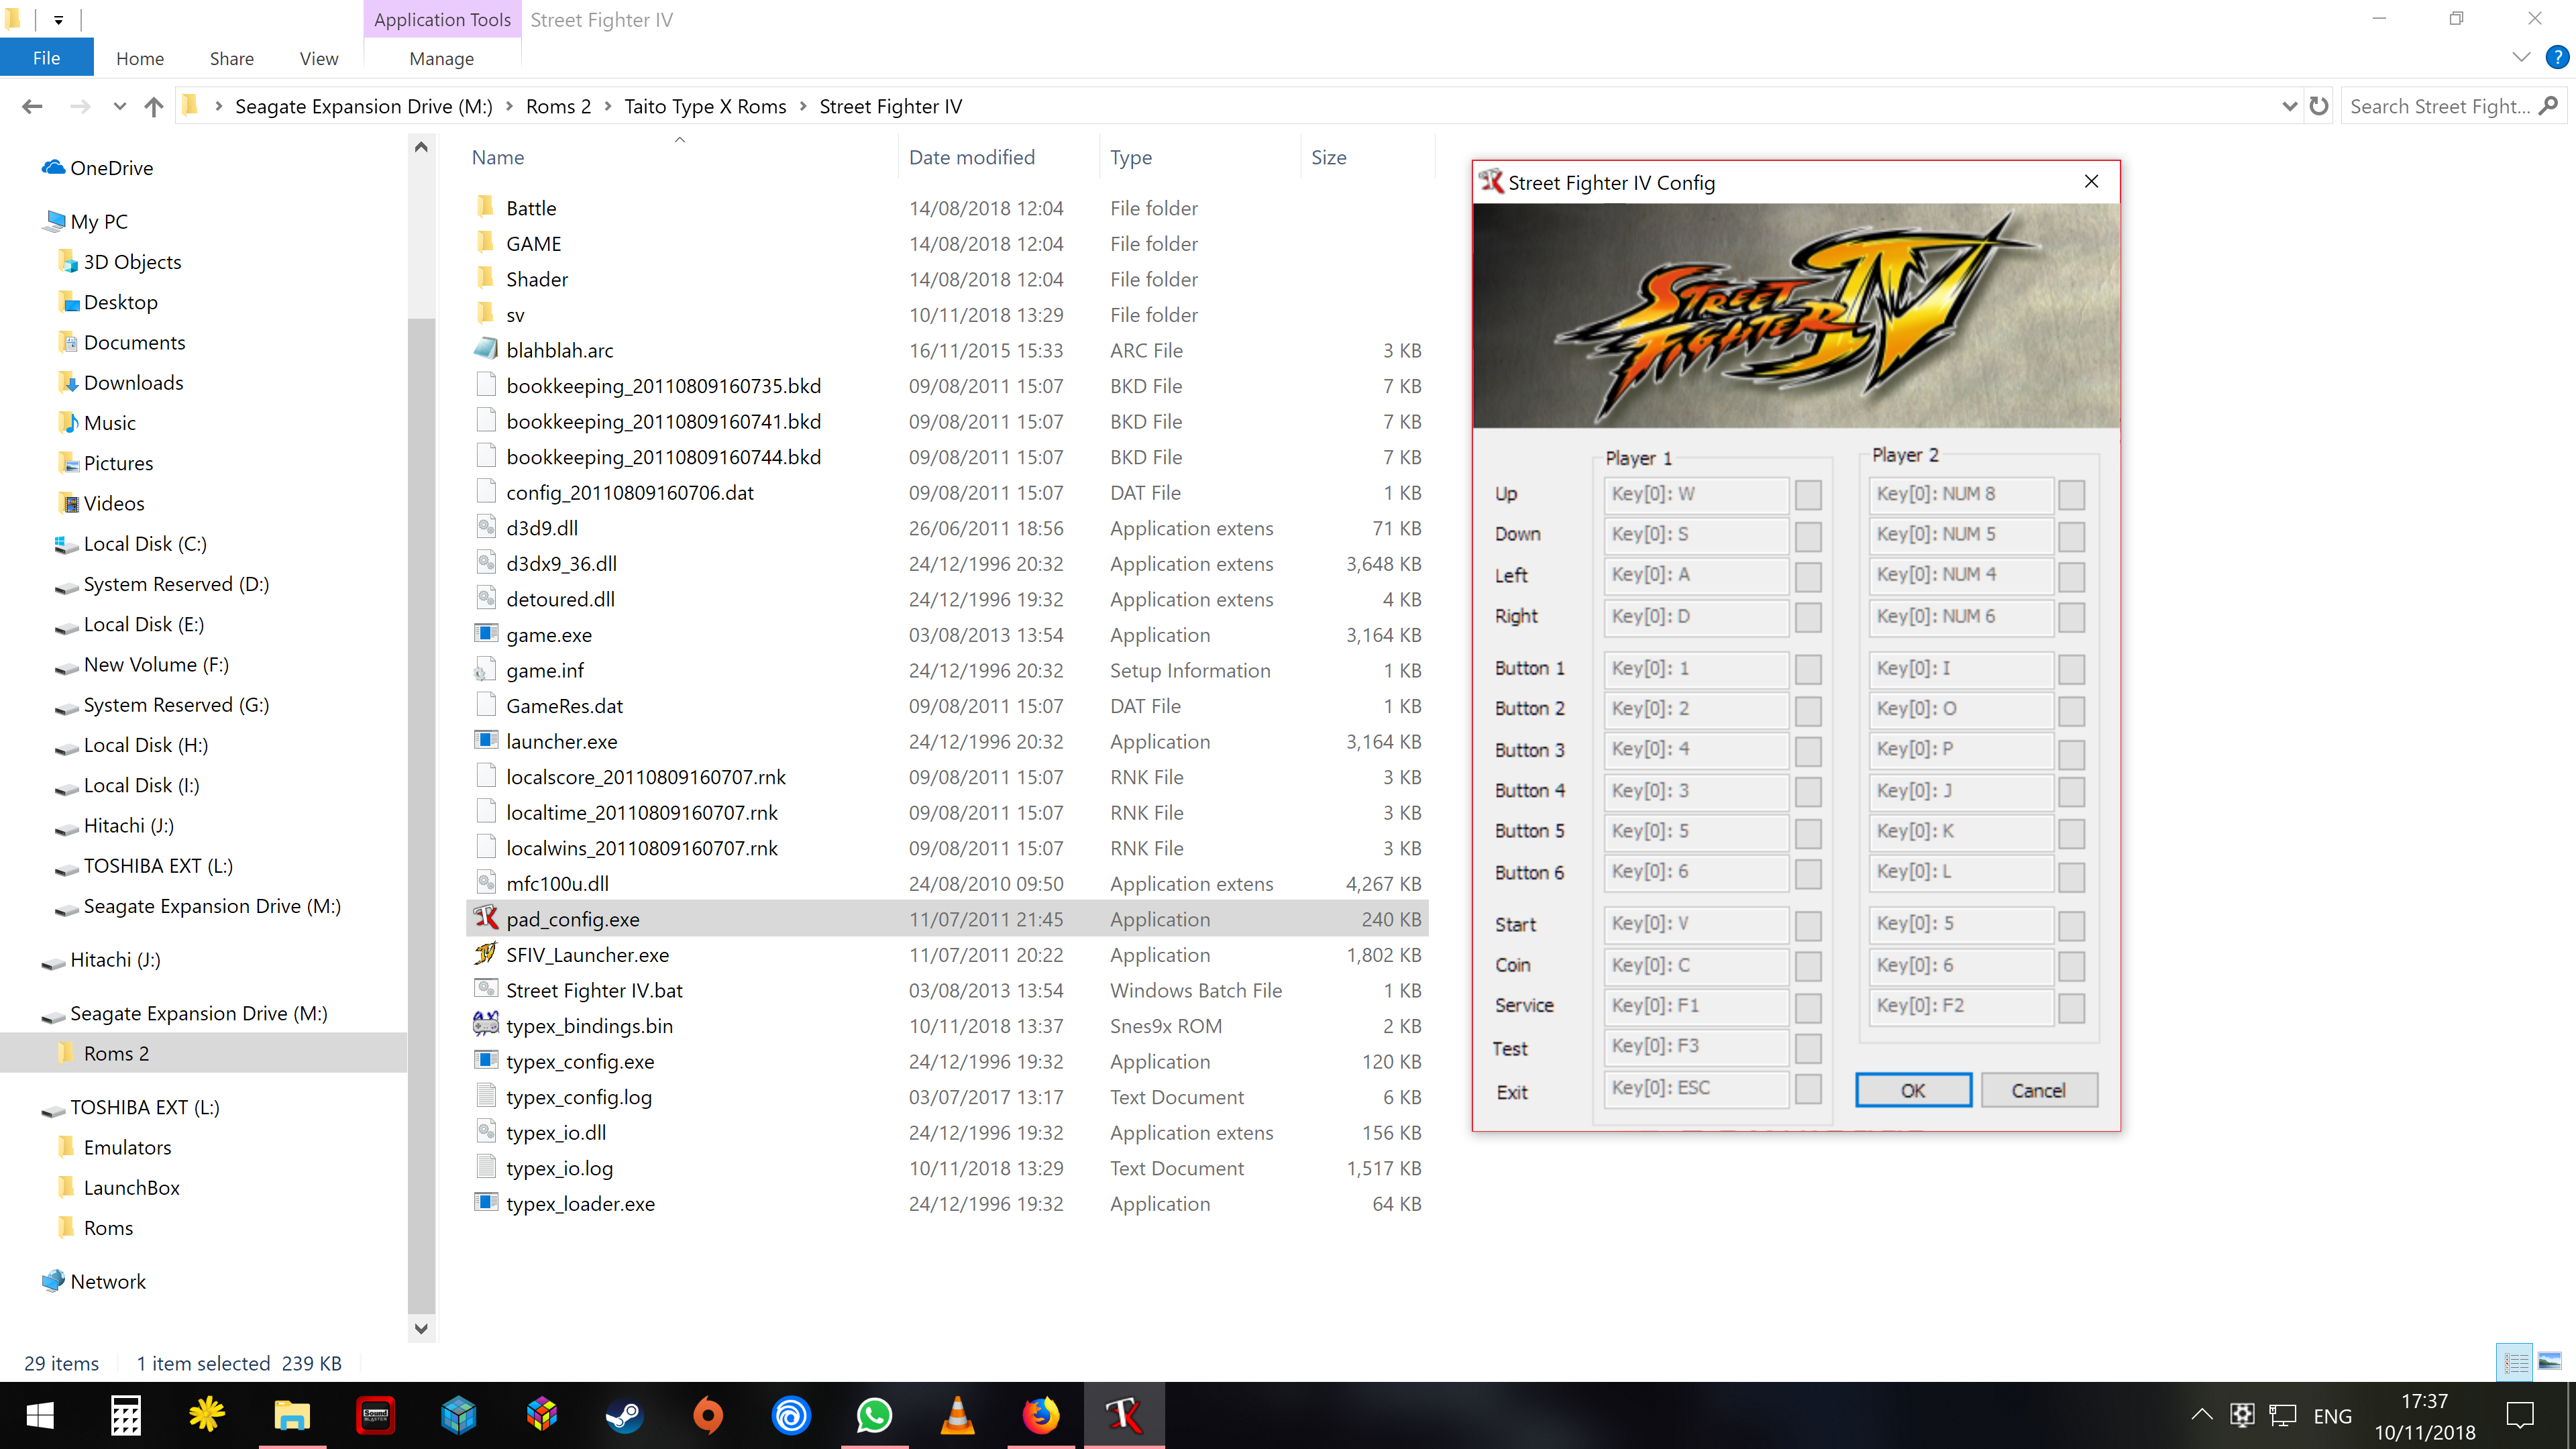This screenshot has width=2576, height=1449.
Task: Switch to large icons view button
Action: pyautogui.click(x=2550, y=1361)
